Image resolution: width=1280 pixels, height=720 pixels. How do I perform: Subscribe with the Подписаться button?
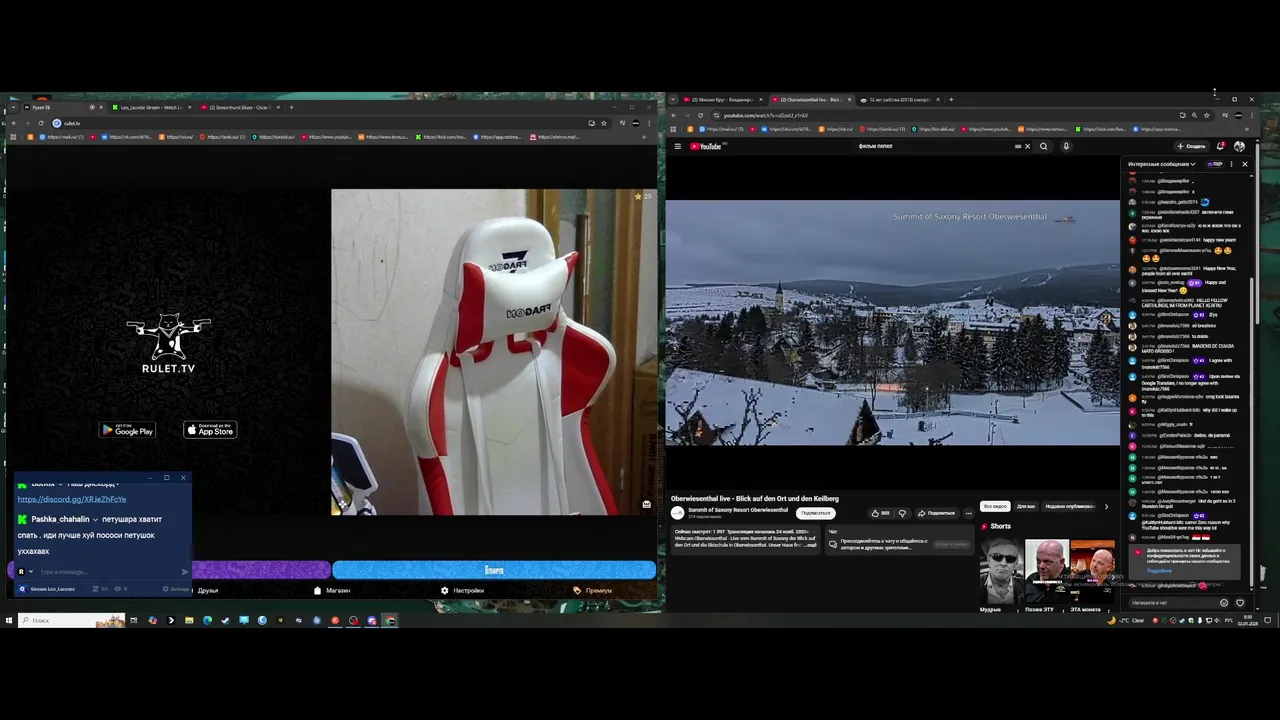[816, 513]
